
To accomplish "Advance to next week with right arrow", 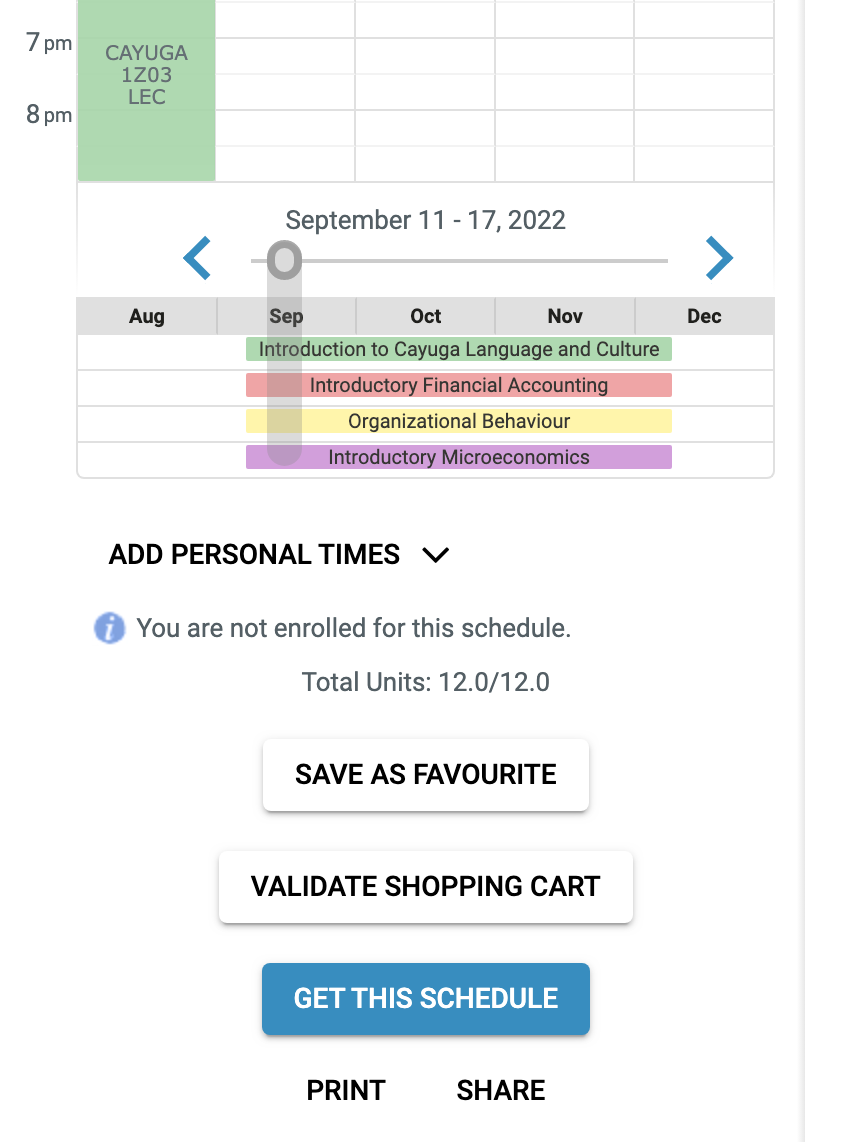I will click(719, 258).
